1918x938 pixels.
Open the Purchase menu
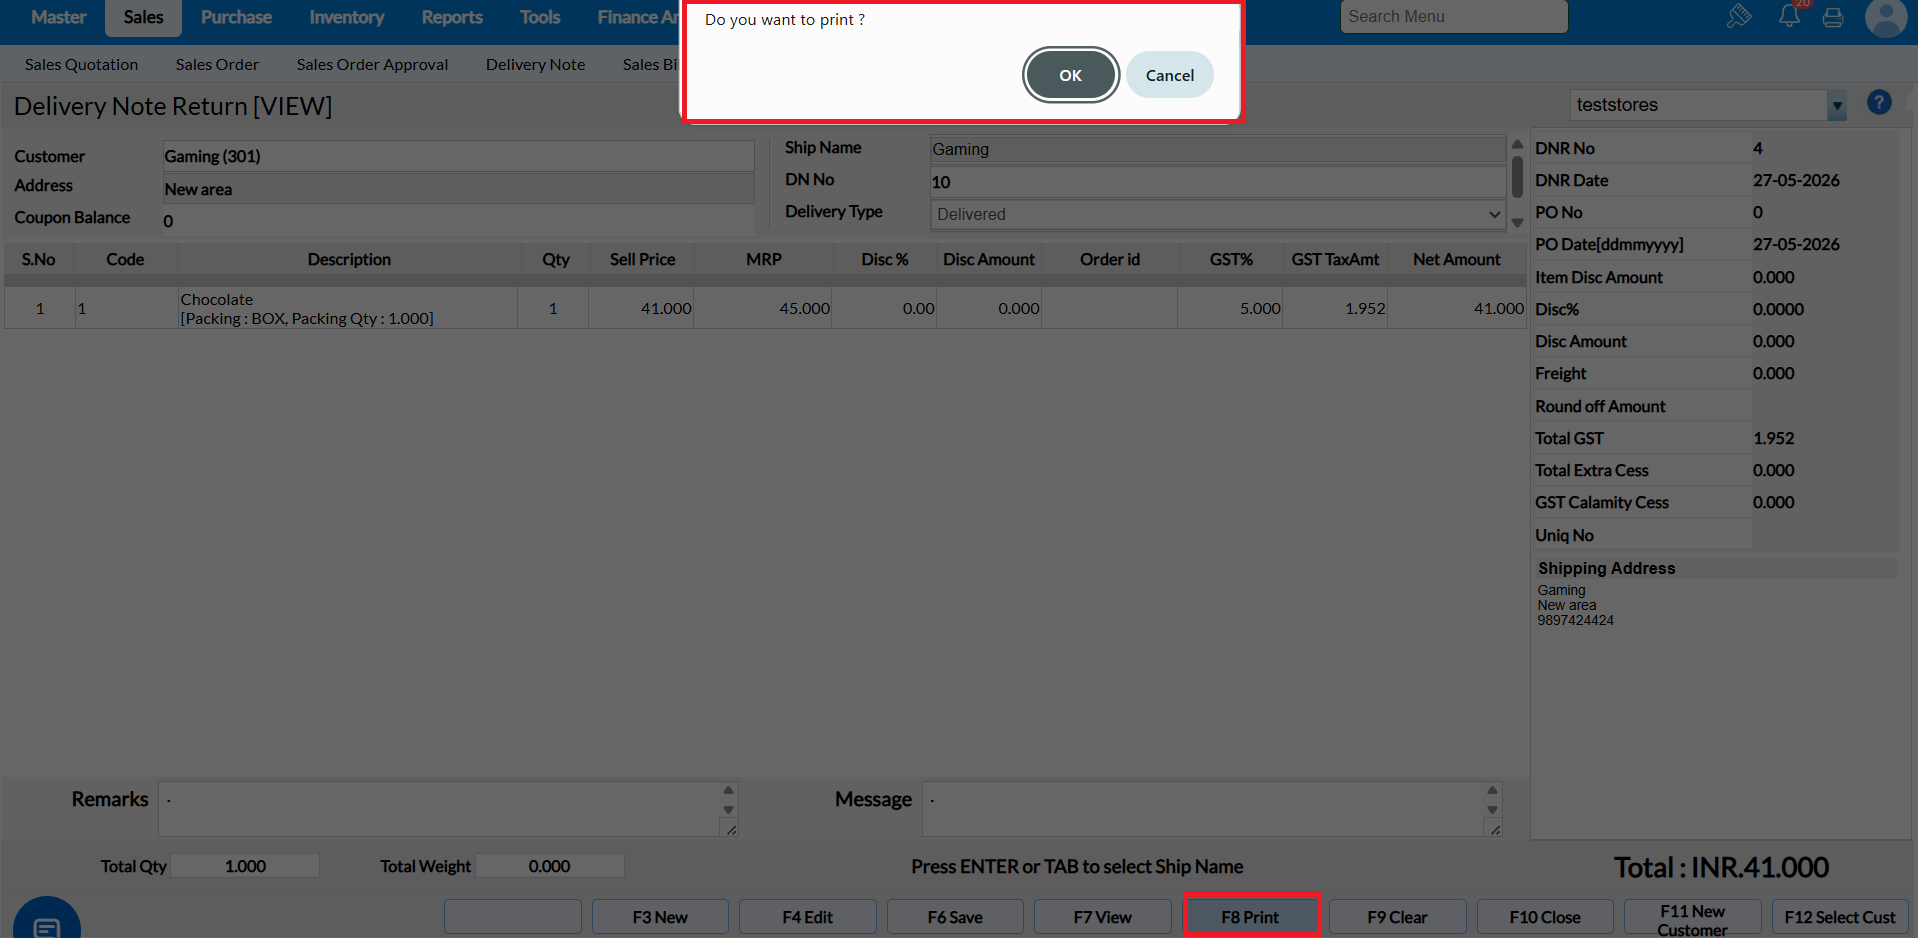point(236,17)
